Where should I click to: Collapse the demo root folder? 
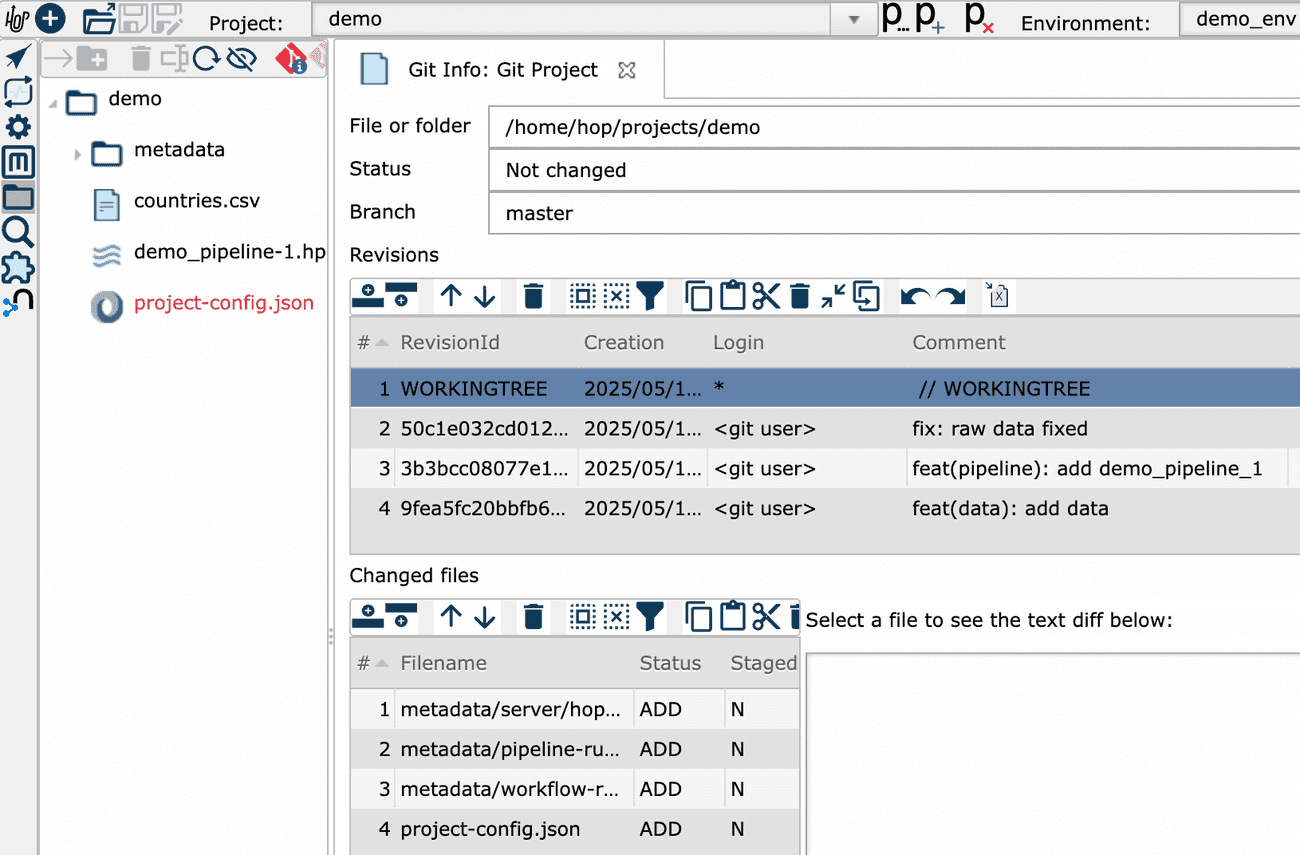(x=52, y=103)
